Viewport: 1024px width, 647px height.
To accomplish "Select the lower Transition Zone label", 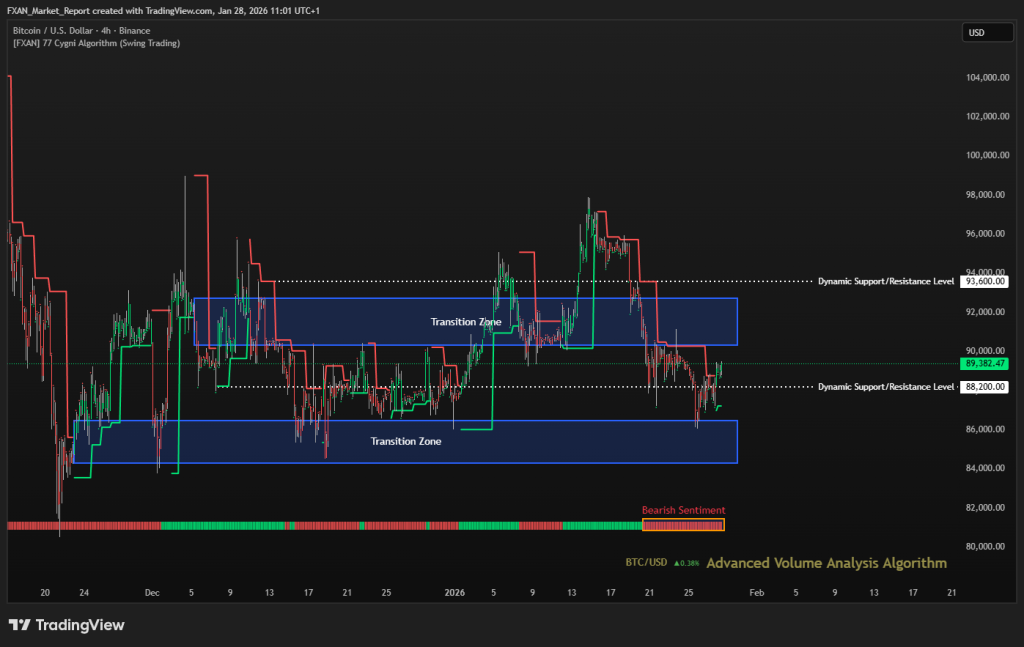I will click(406, 441).
